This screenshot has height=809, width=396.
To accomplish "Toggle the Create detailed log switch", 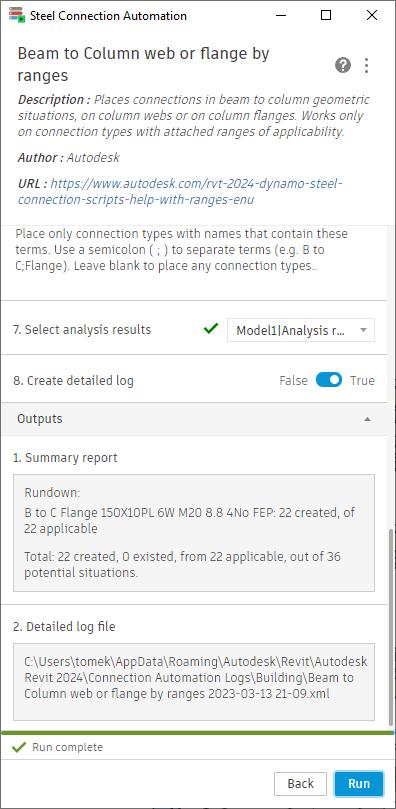I will tap(329, 381).
